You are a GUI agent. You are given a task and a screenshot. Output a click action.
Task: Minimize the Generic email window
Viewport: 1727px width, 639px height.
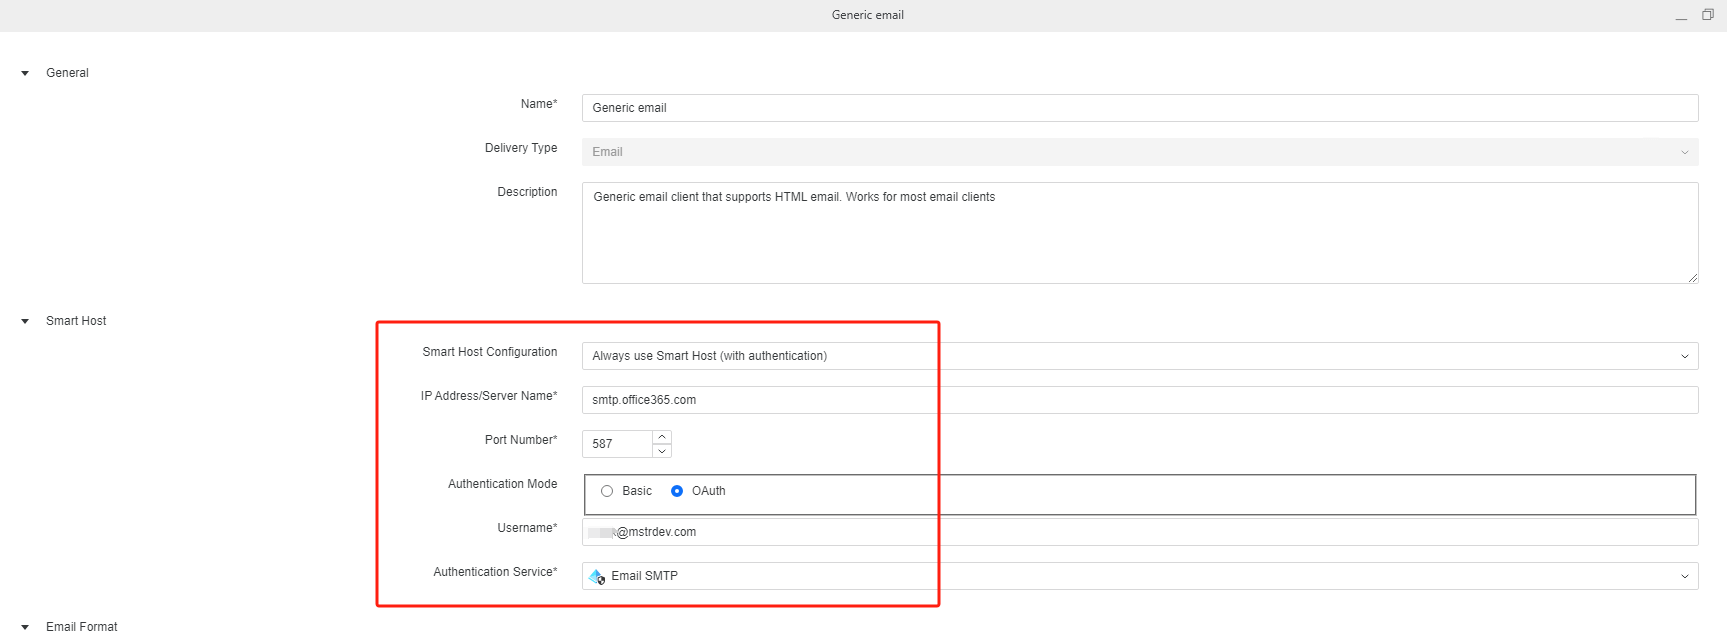coord(1681,16)
